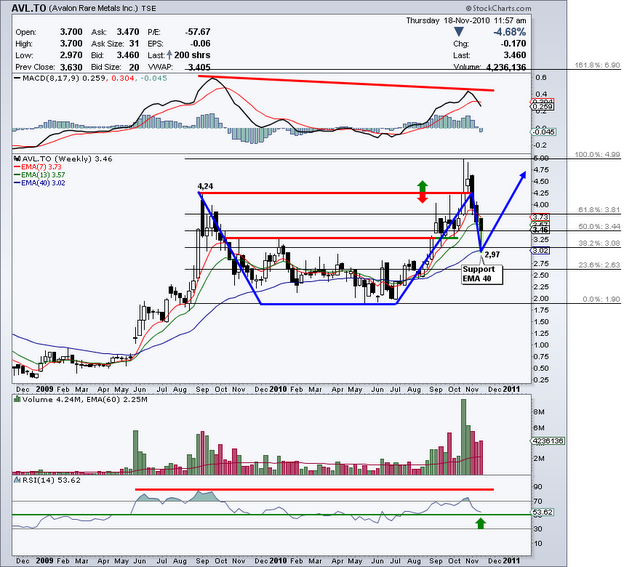Viewport: 640px width, 567px height.
Task: Open the StockCharts.com credit link
Action: tap(498, 8)
